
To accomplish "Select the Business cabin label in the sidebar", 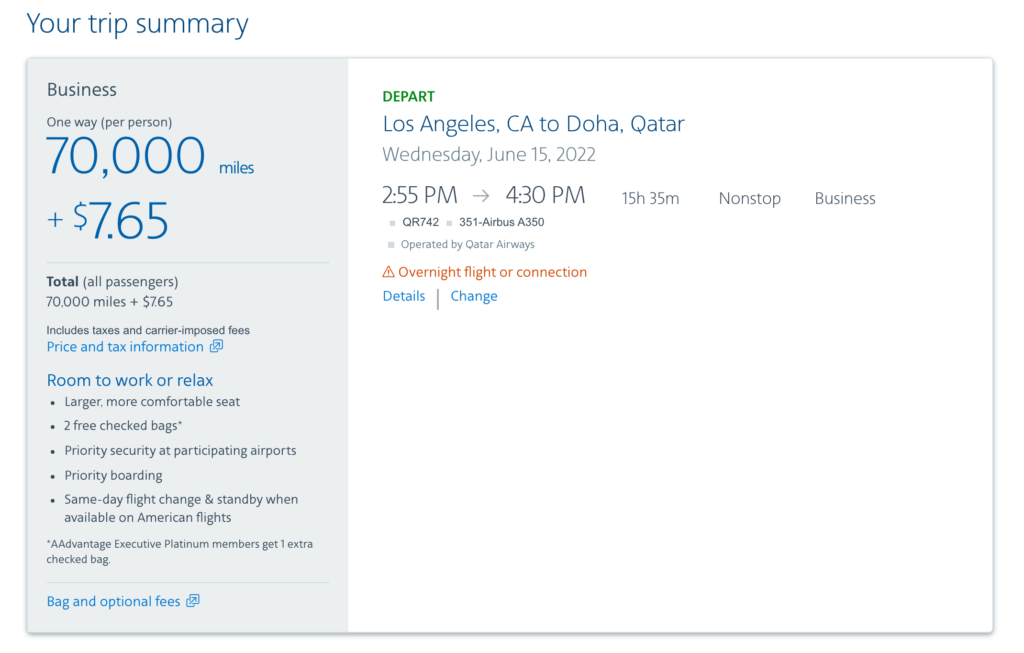I will coord(81,89).
